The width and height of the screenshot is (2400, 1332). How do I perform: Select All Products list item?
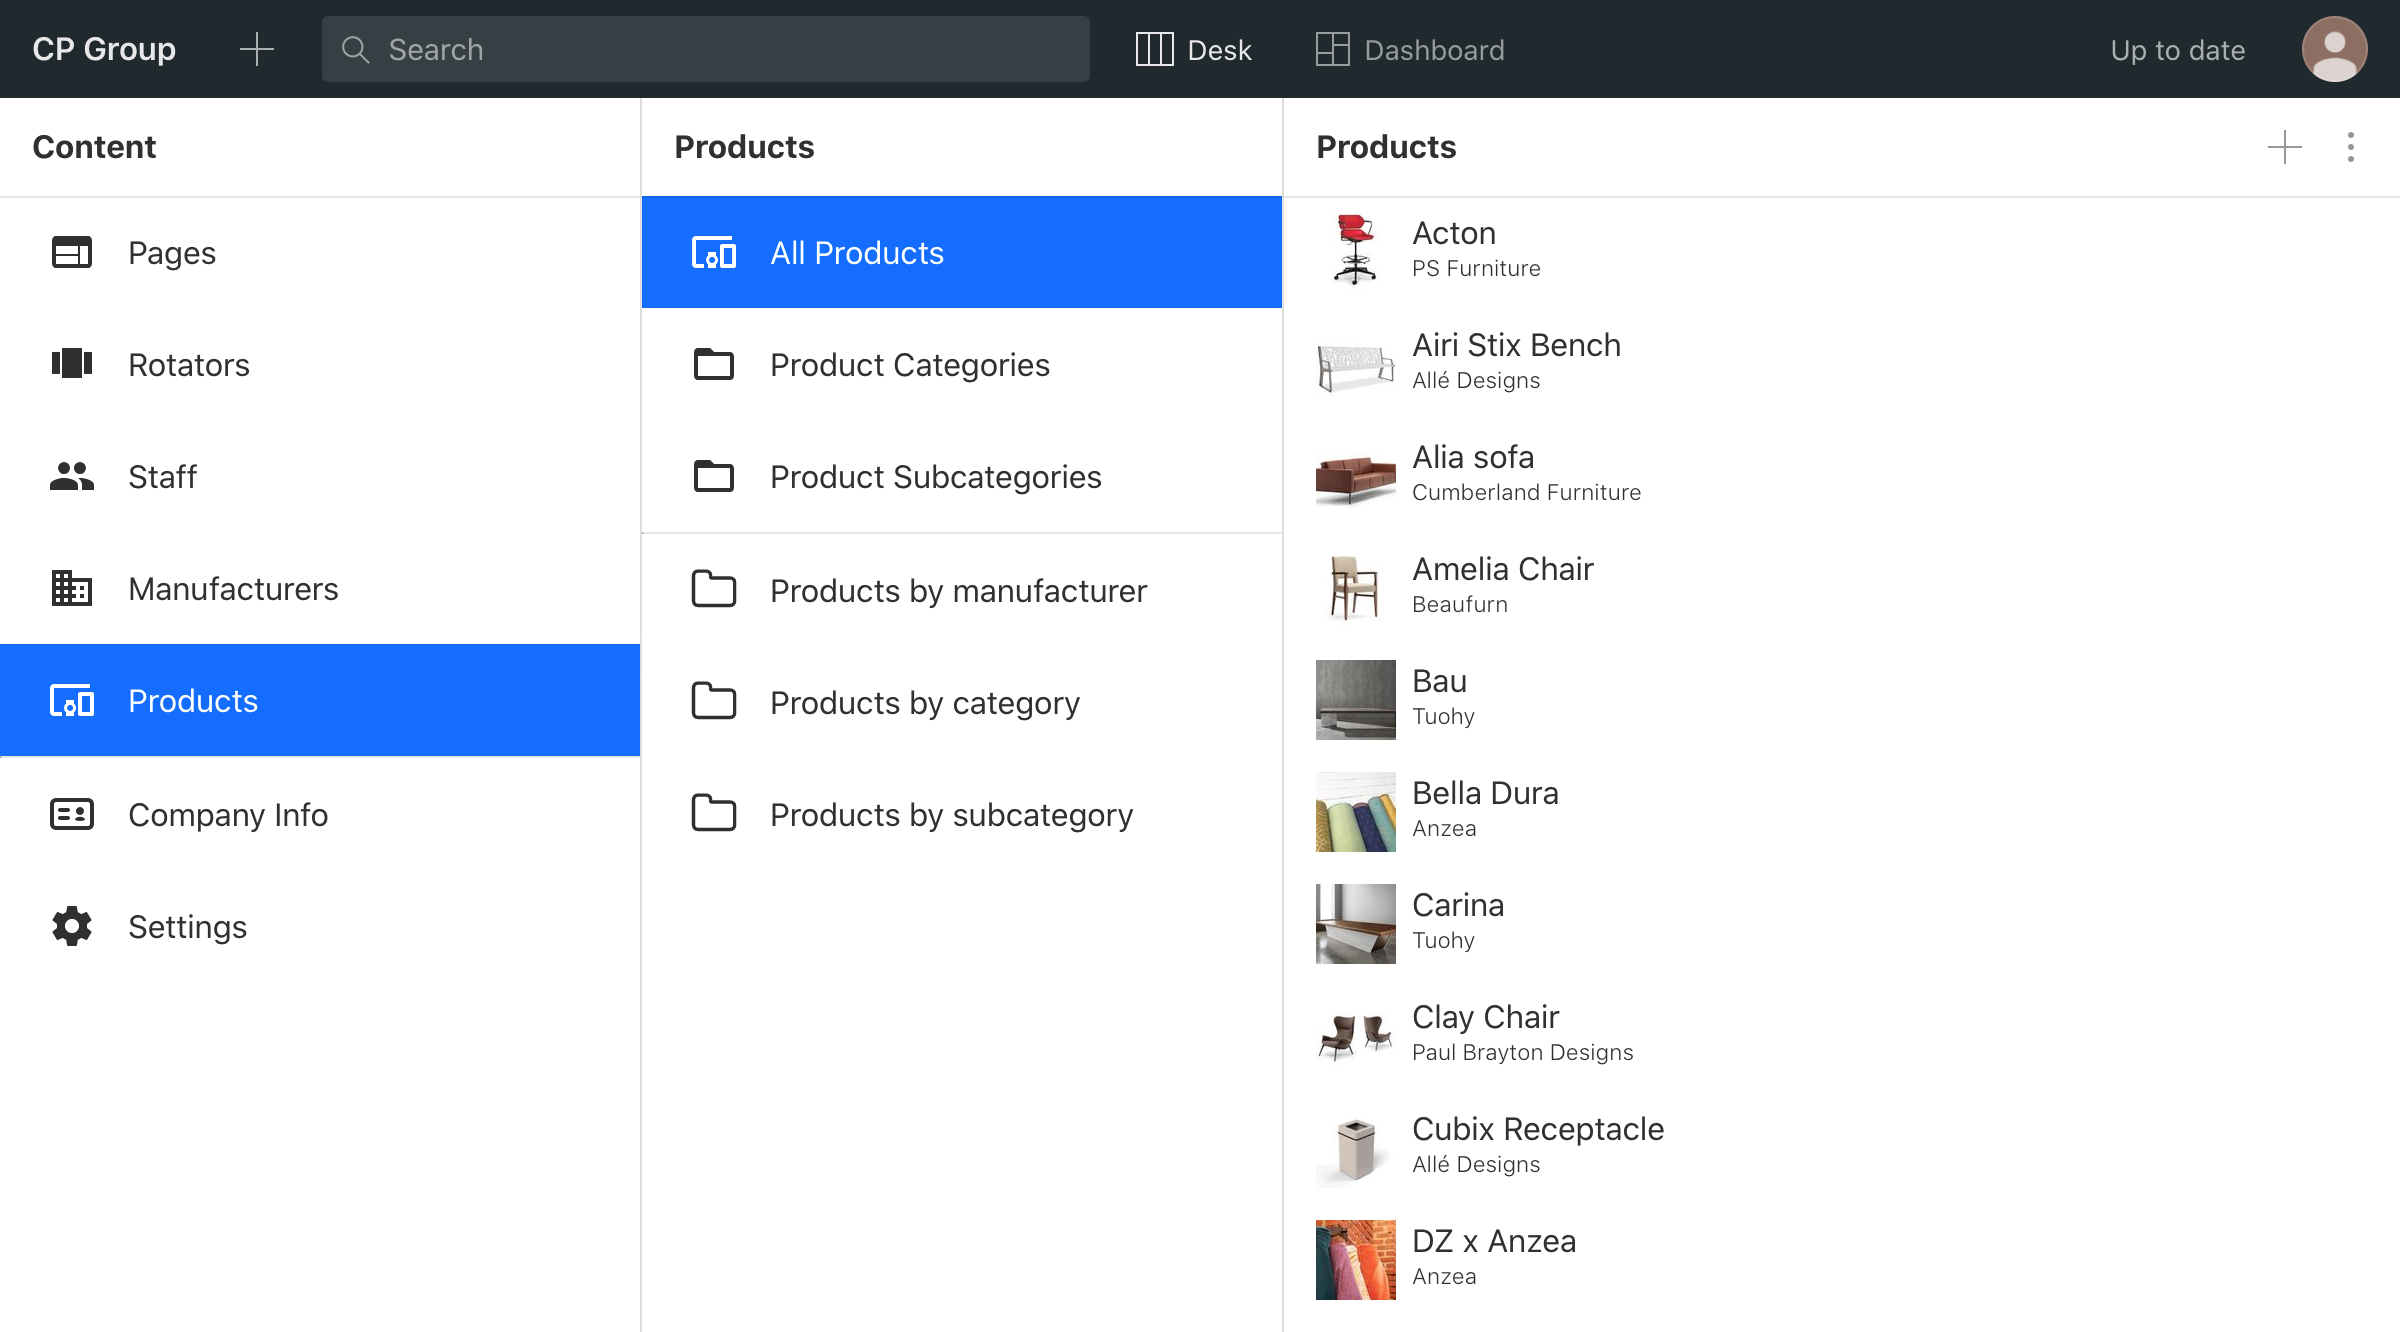click(x=856, y=253)
